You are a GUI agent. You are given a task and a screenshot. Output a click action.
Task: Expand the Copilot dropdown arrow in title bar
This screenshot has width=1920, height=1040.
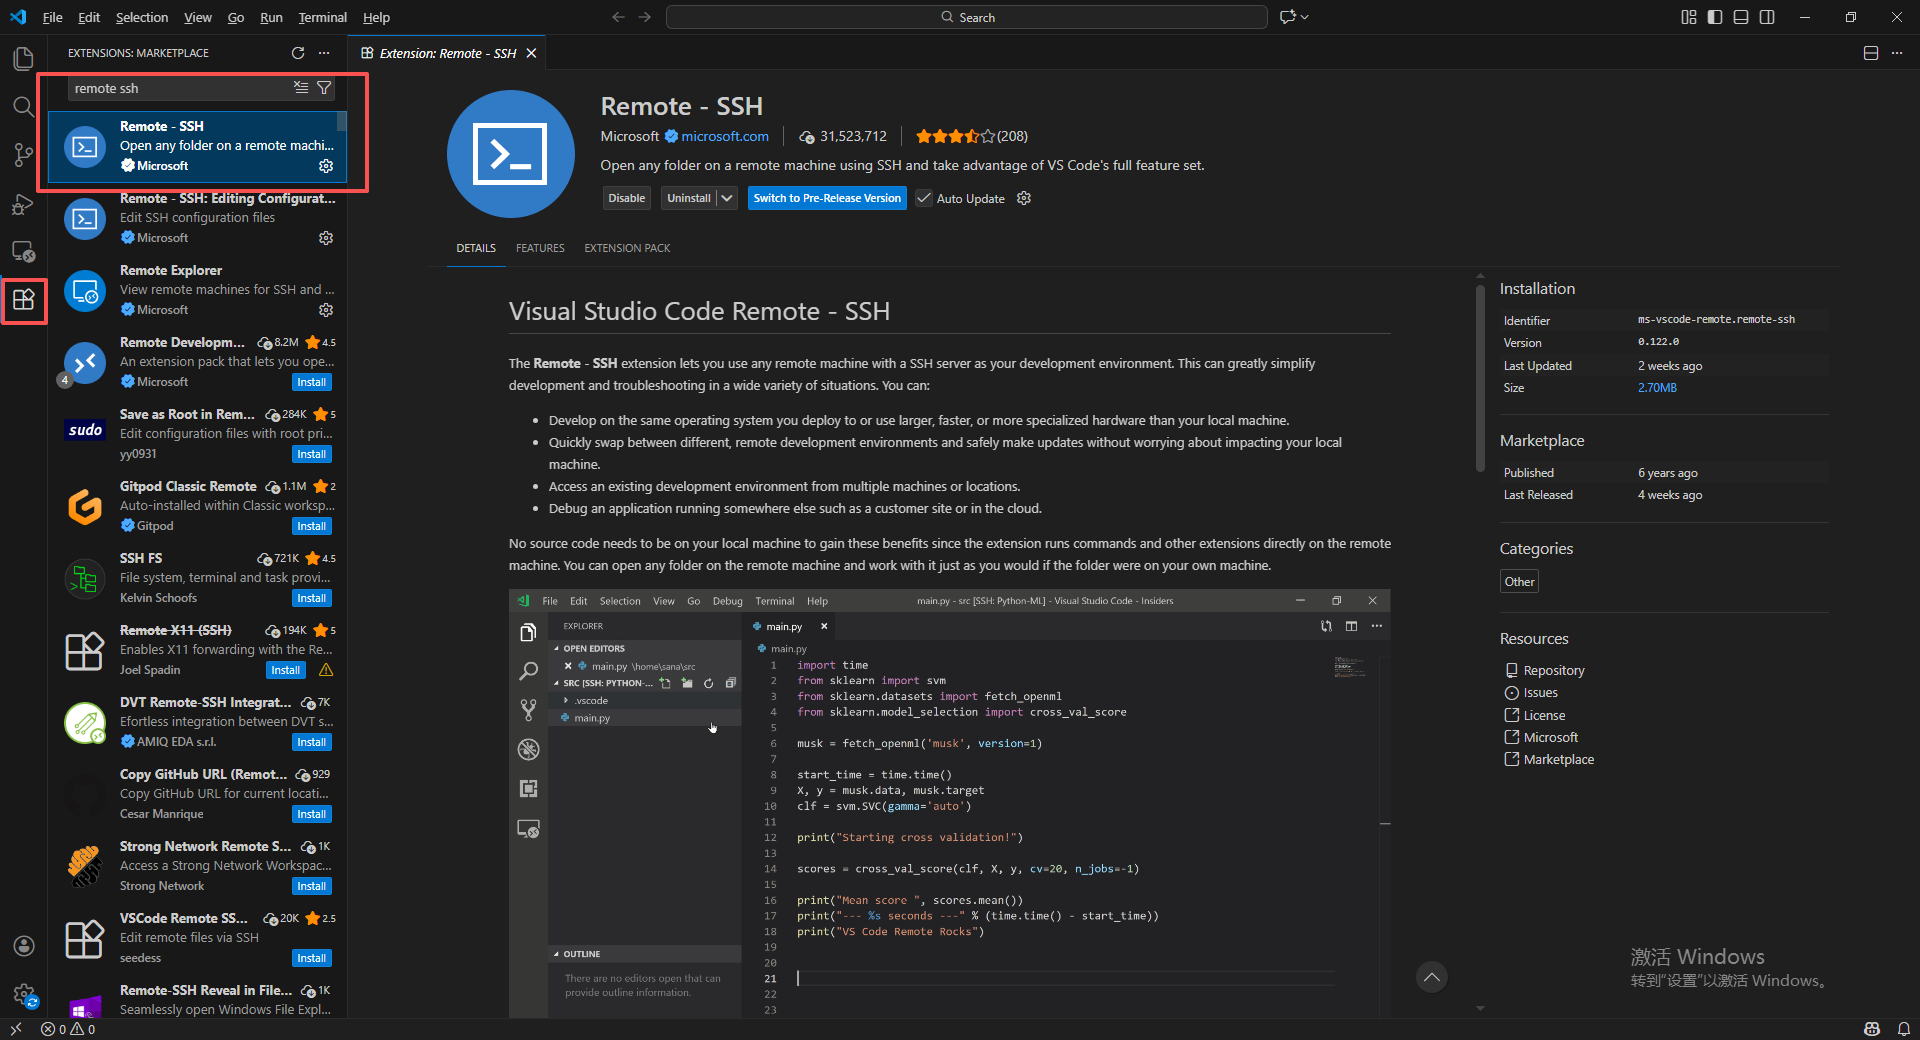(x=1305, y=17)
